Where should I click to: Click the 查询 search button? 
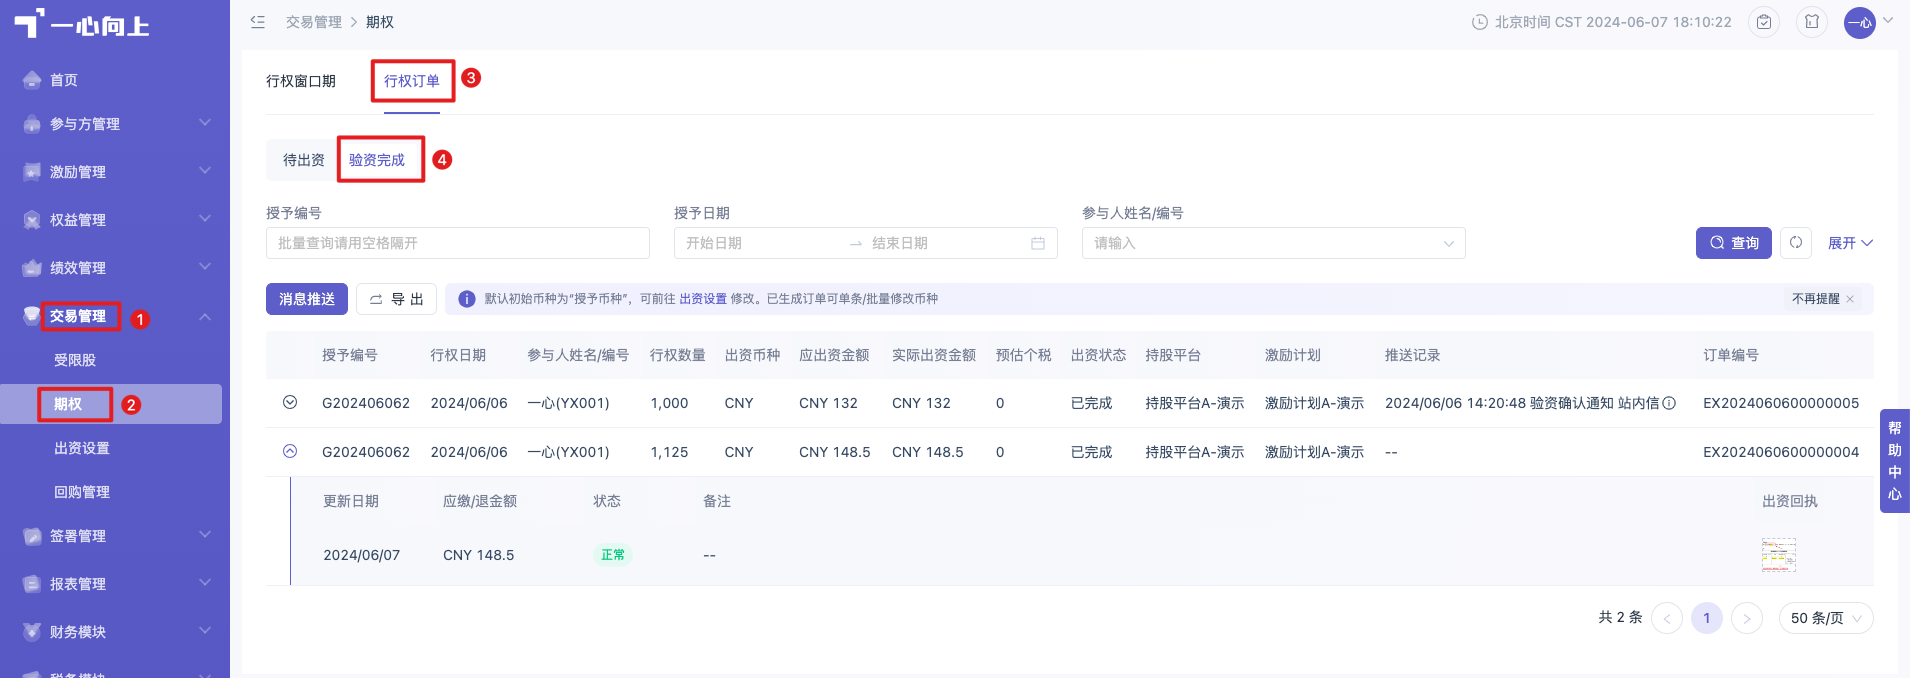(x=1734, y=243)
